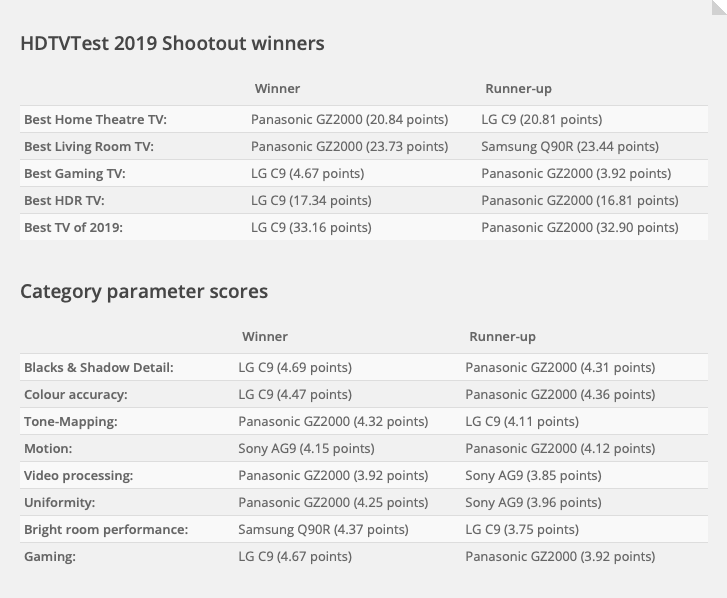This screenshot has height=598, width=727.
Task: Click Samsung Q90R (4.37 points) cell
Action: point(323,530)
